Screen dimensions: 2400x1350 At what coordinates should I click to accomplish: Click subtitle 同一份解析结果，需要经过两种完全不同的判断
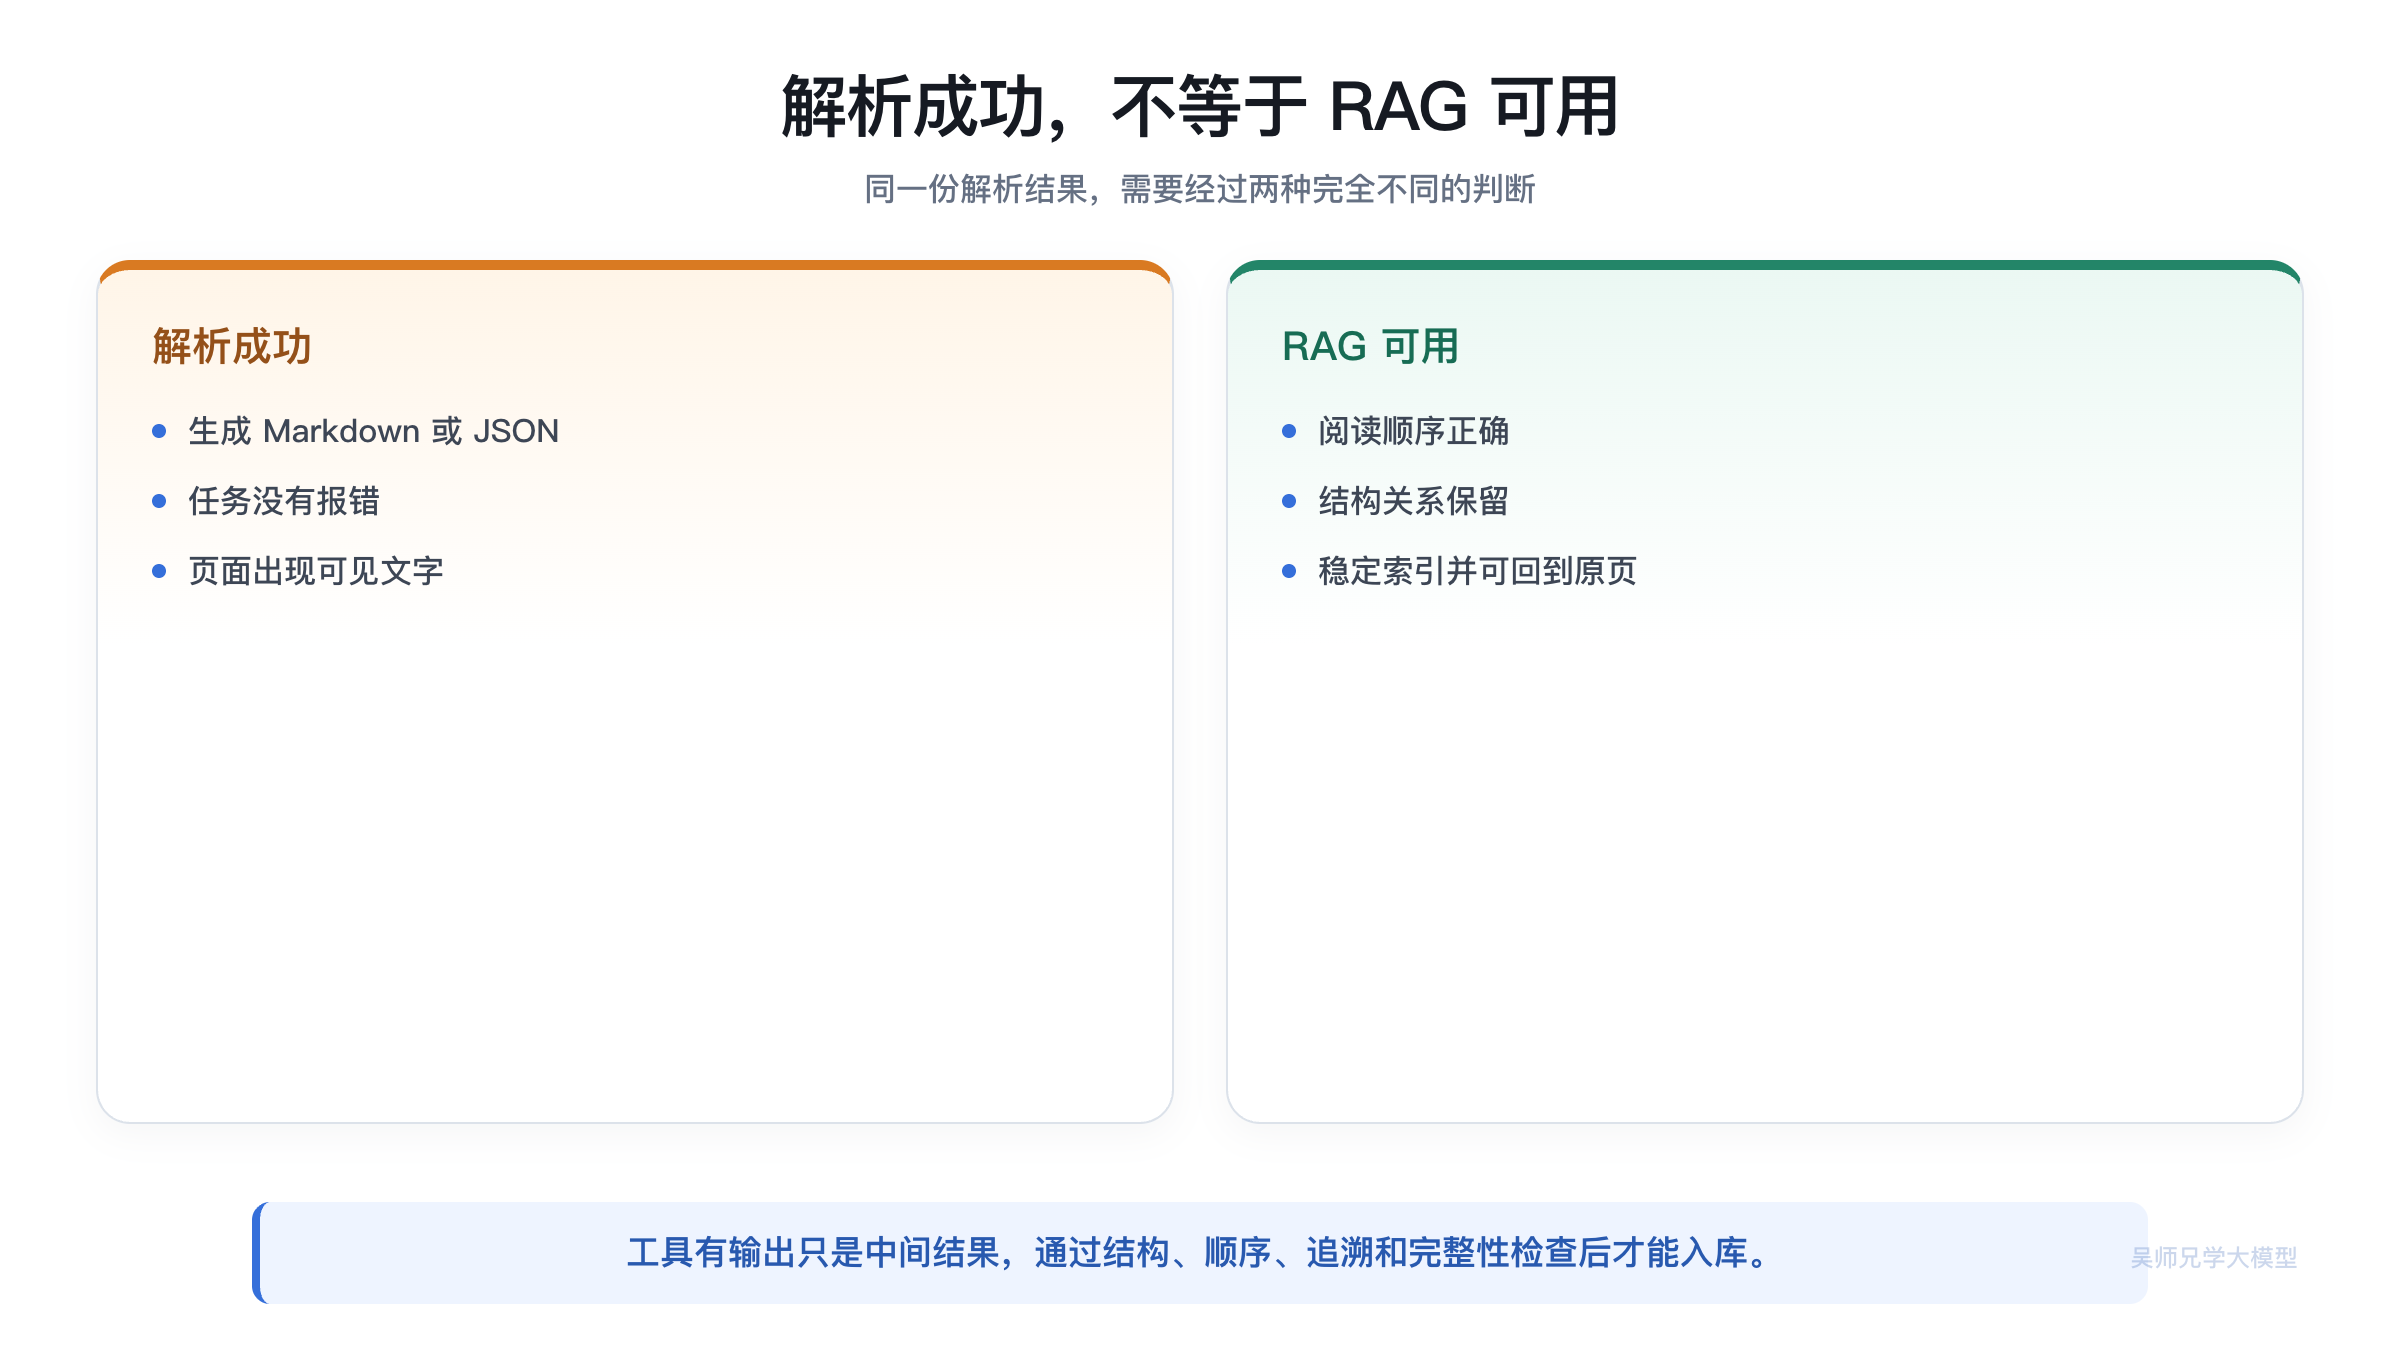click(1199, 189)
